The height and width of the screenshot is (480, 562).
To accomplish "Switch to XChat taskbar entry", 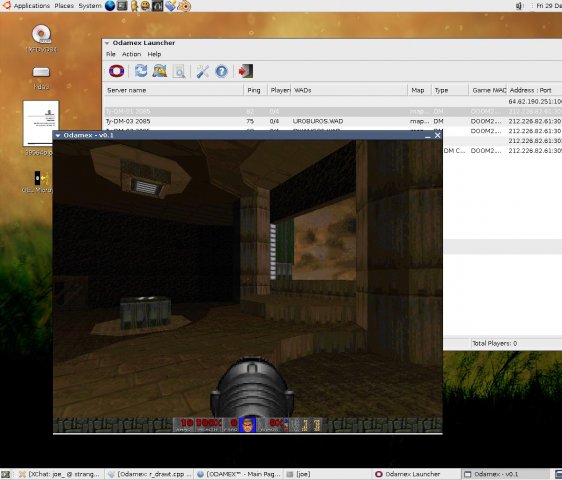I will [x=59, y=474].
